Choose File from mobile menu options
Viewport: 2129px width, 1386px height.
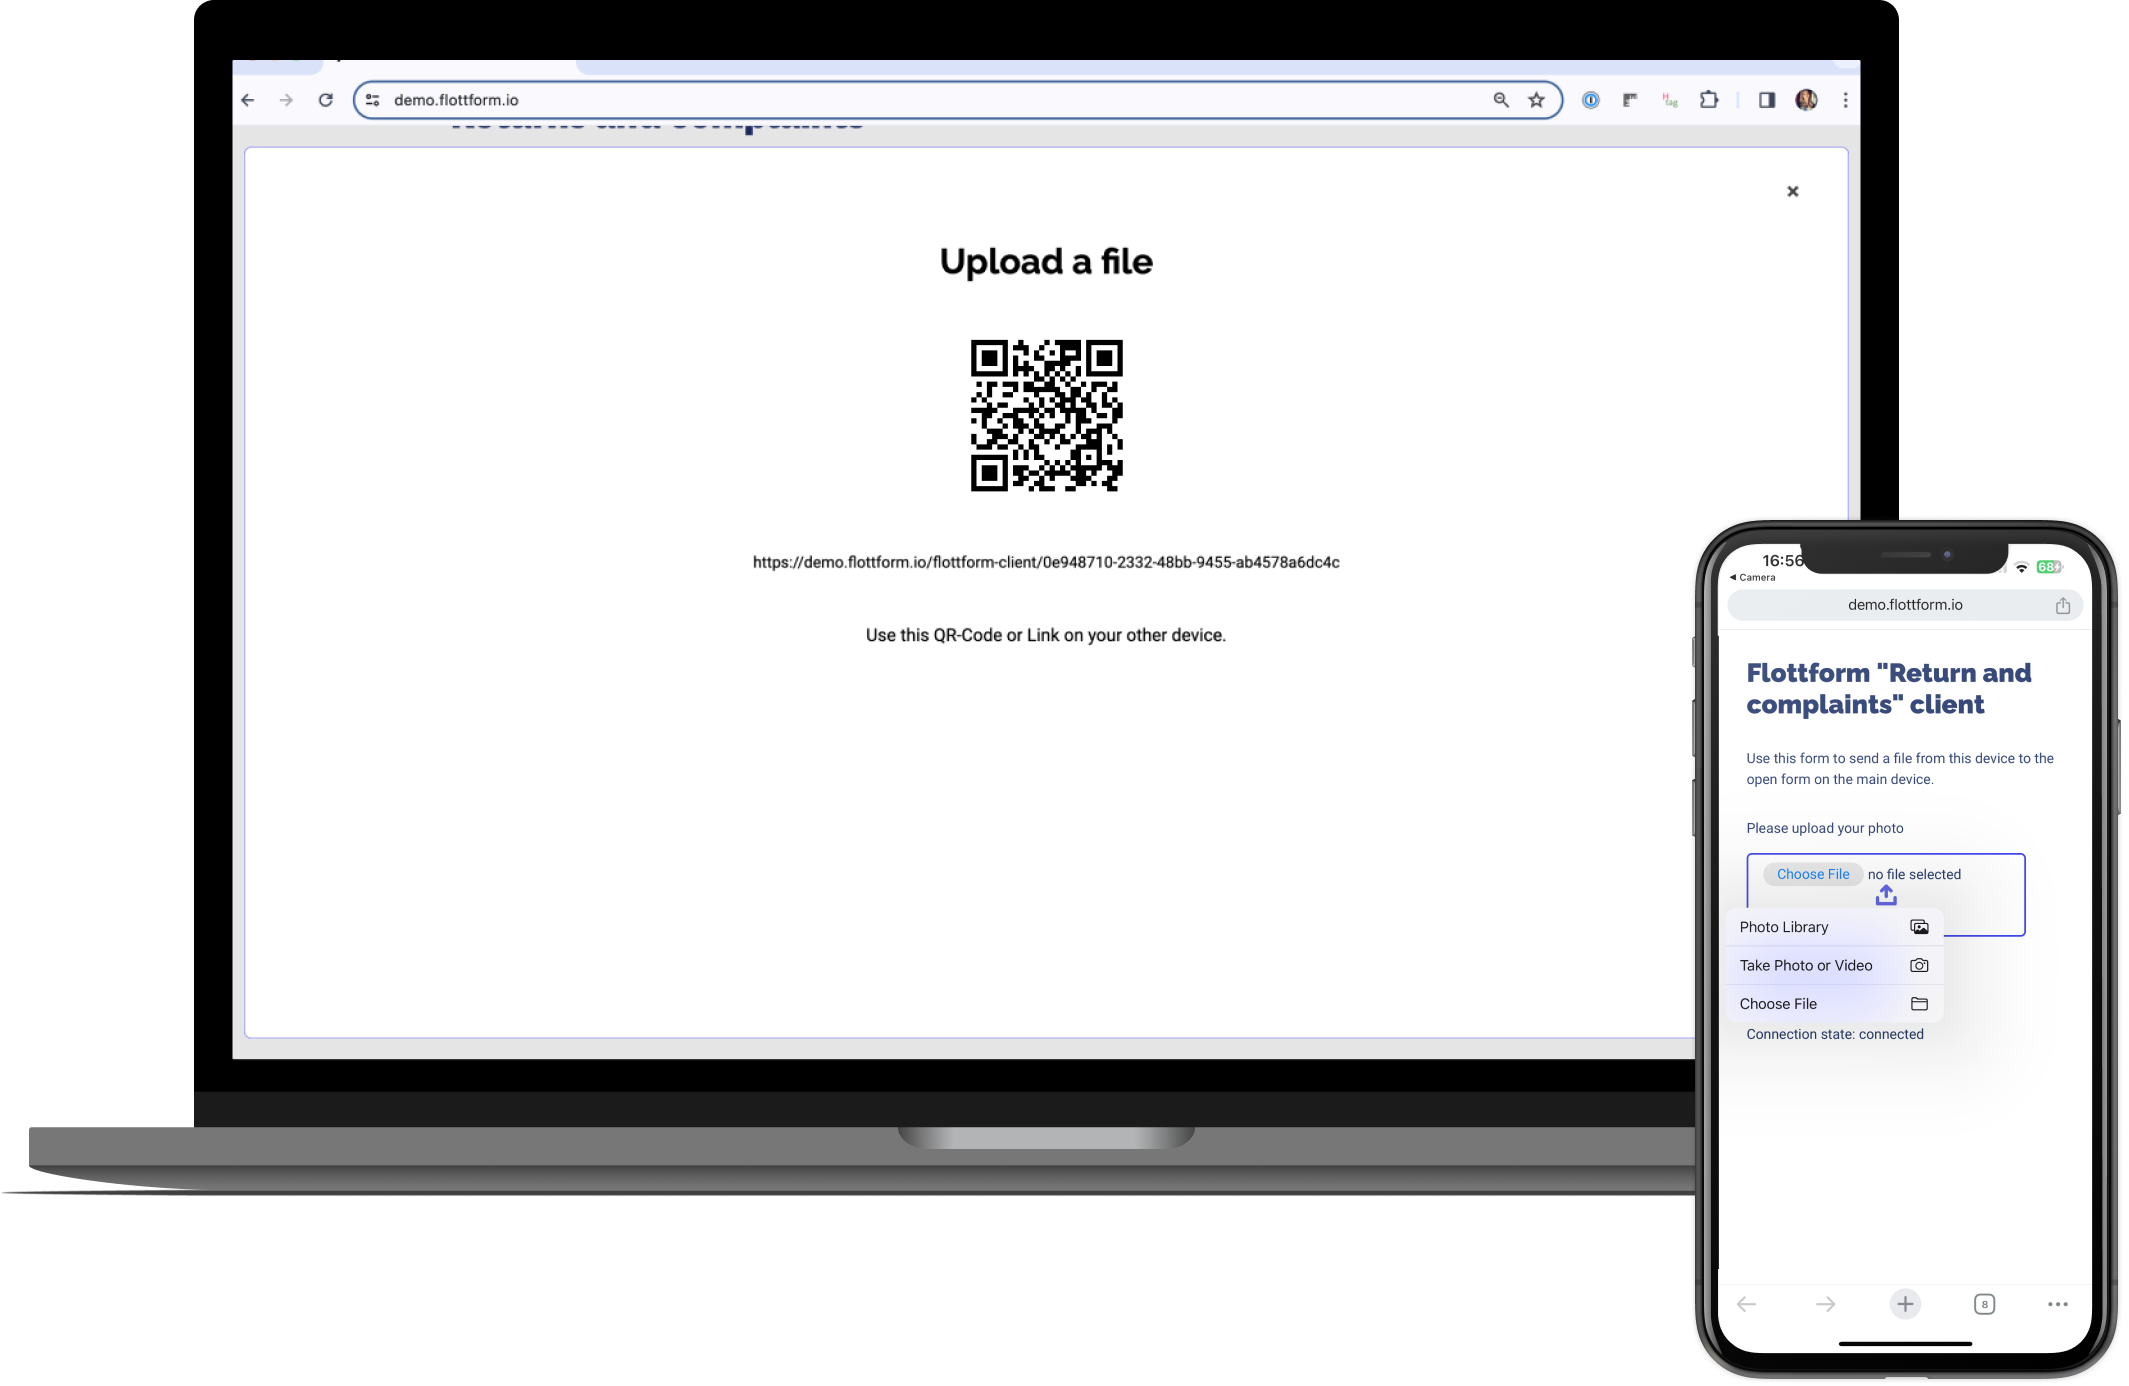[1831, 1003]
